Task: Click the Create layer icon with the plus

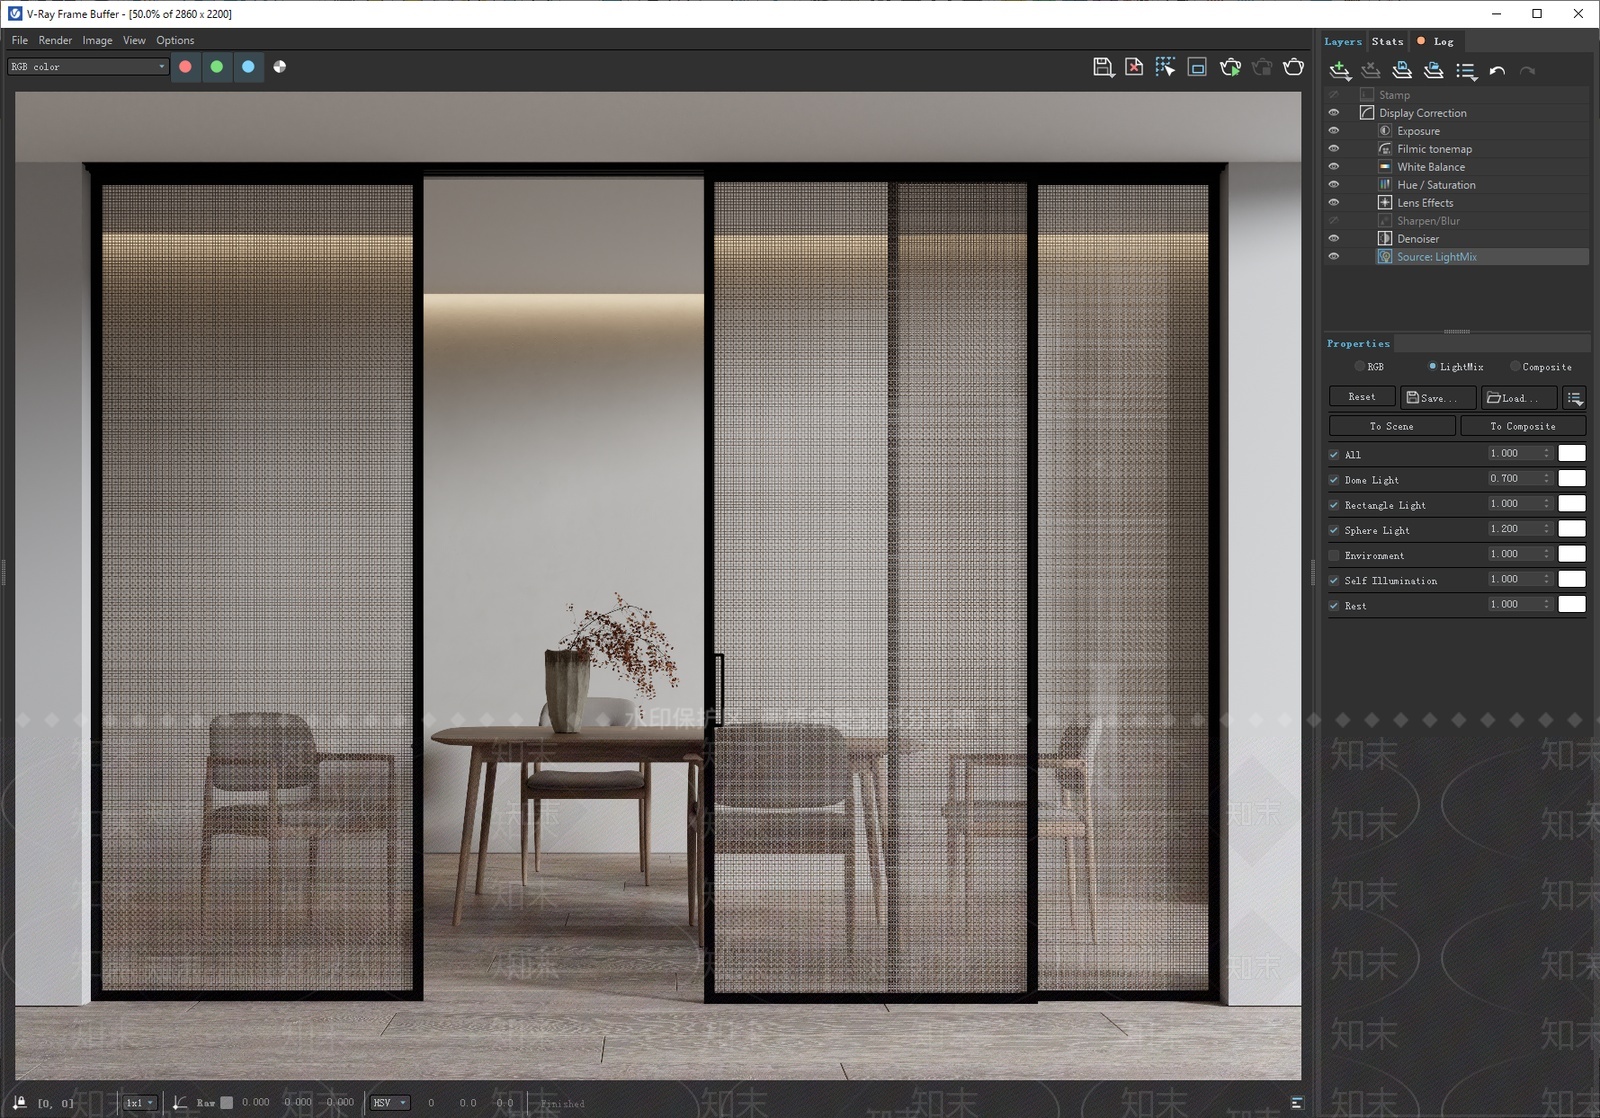Action: 1340,70
